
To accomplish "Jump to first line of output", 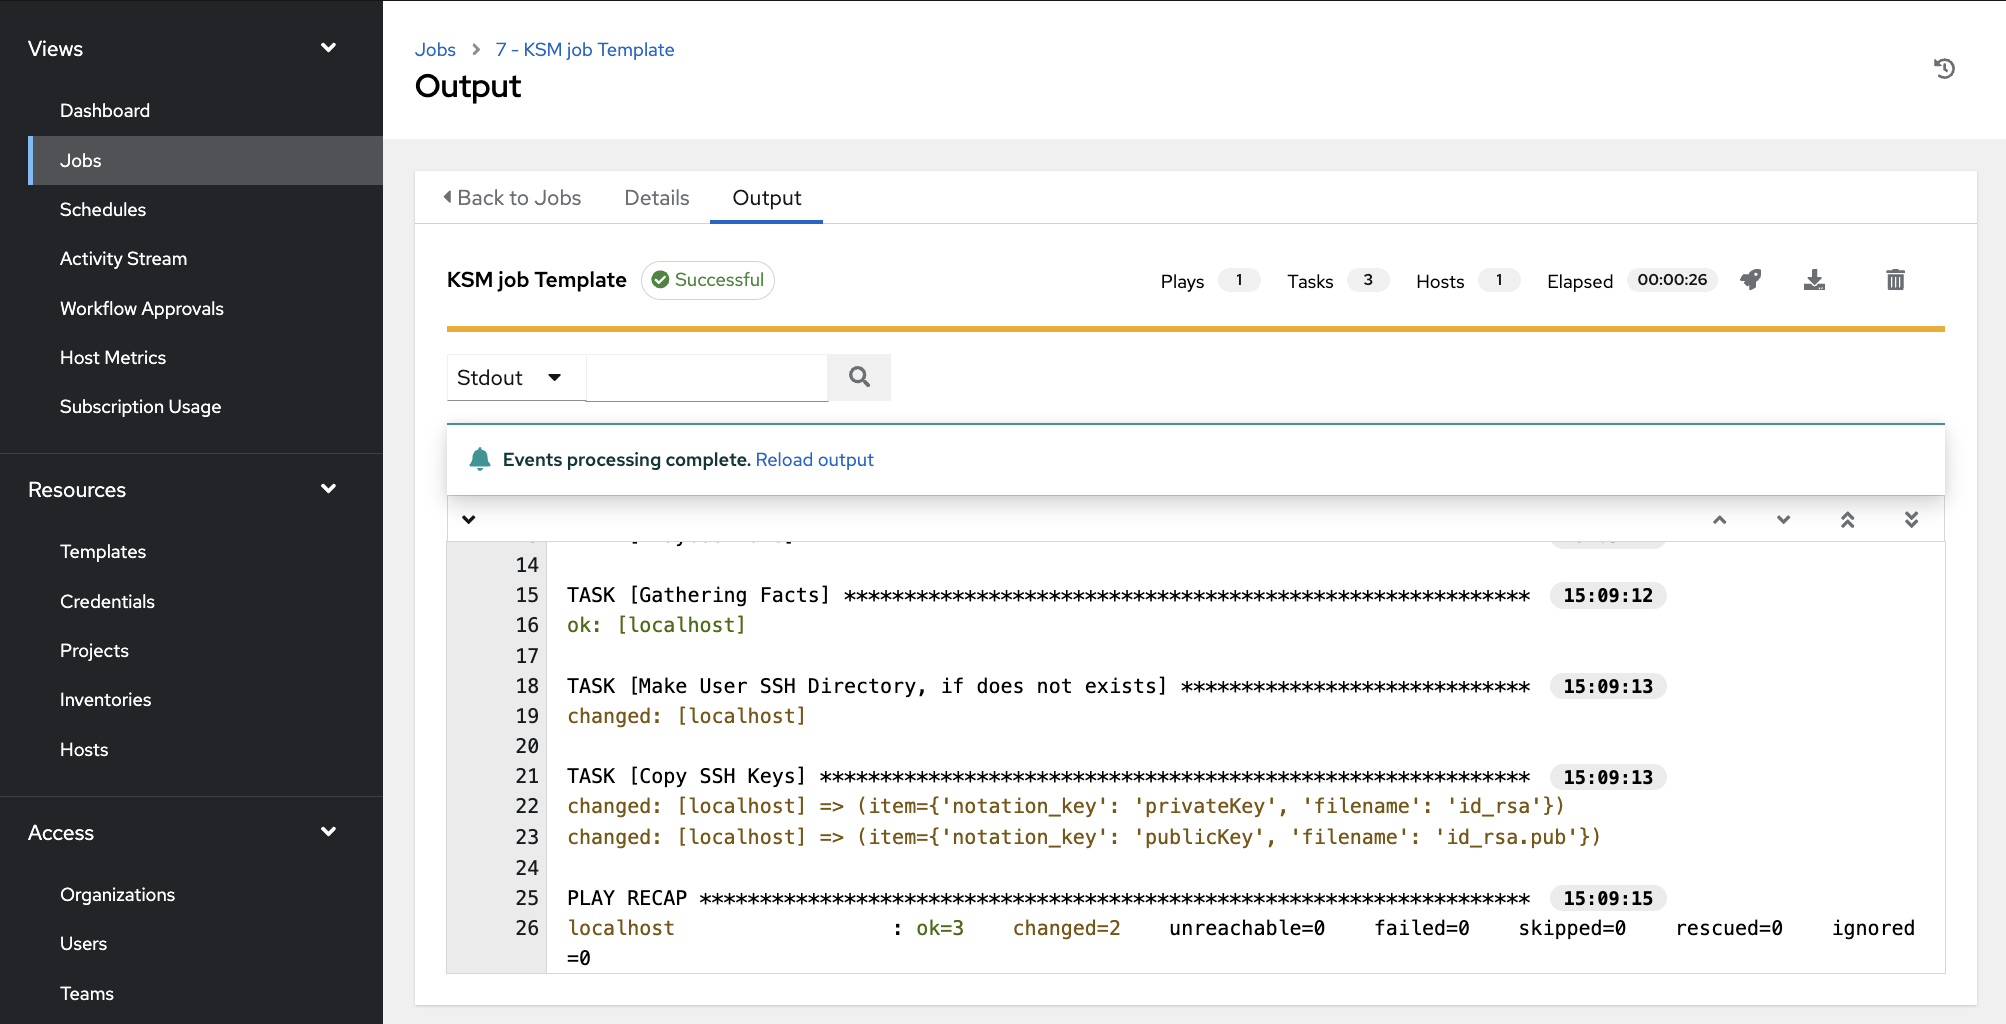I will click(x=1847, y=520).
